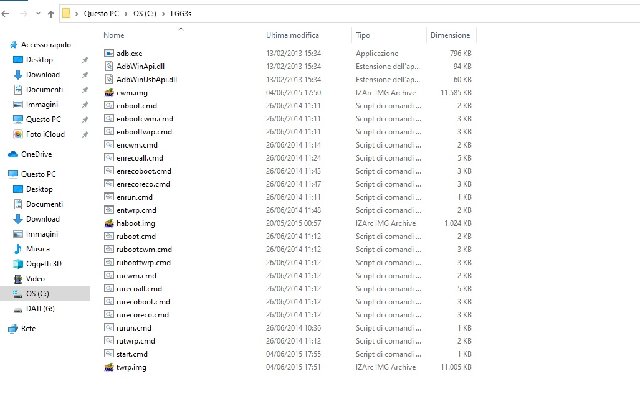640x399 pixels.
Task: Select hsboot.img archive icon
Action: 109,223
